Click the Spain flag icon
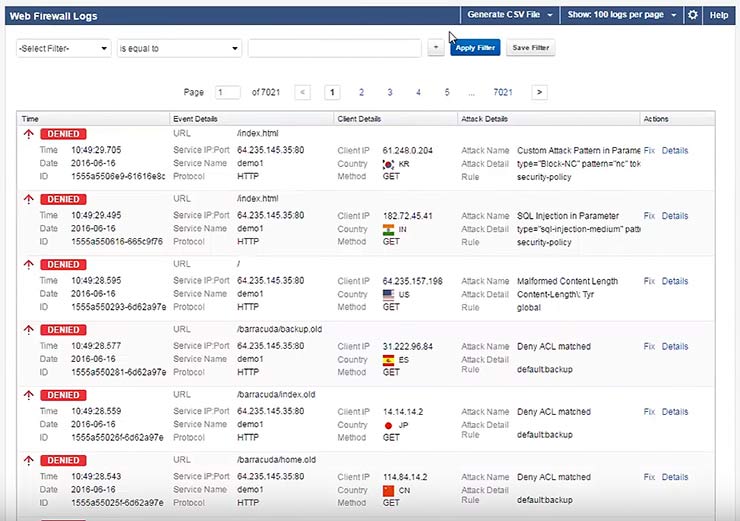This screenshot has height=521, width=740. pos(389,360)
